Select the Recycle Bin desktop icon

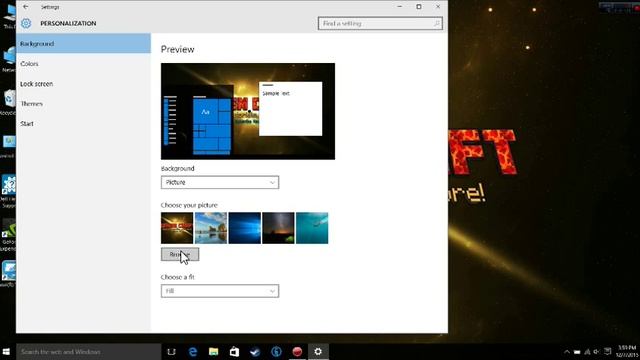tap(8, 103)
